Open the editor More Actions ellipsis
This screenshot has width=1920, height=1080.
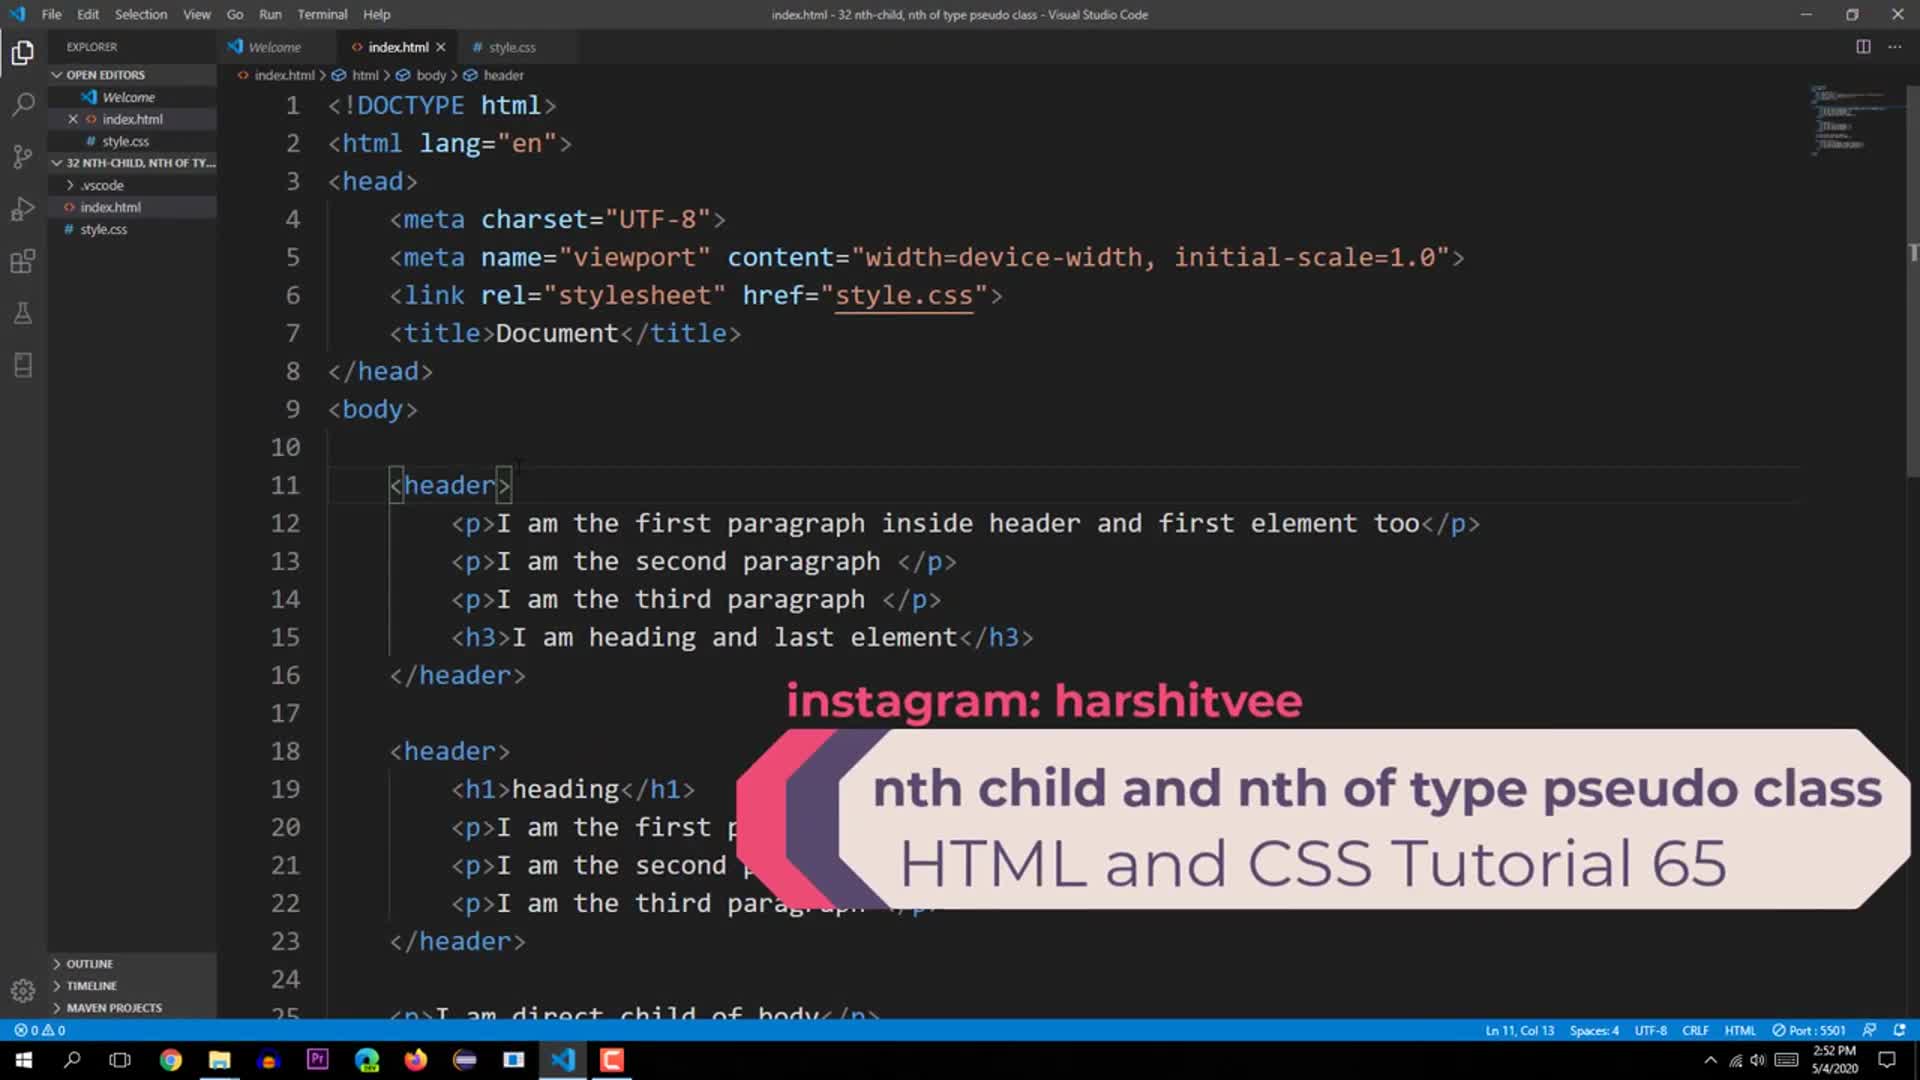coord(1894,47)
